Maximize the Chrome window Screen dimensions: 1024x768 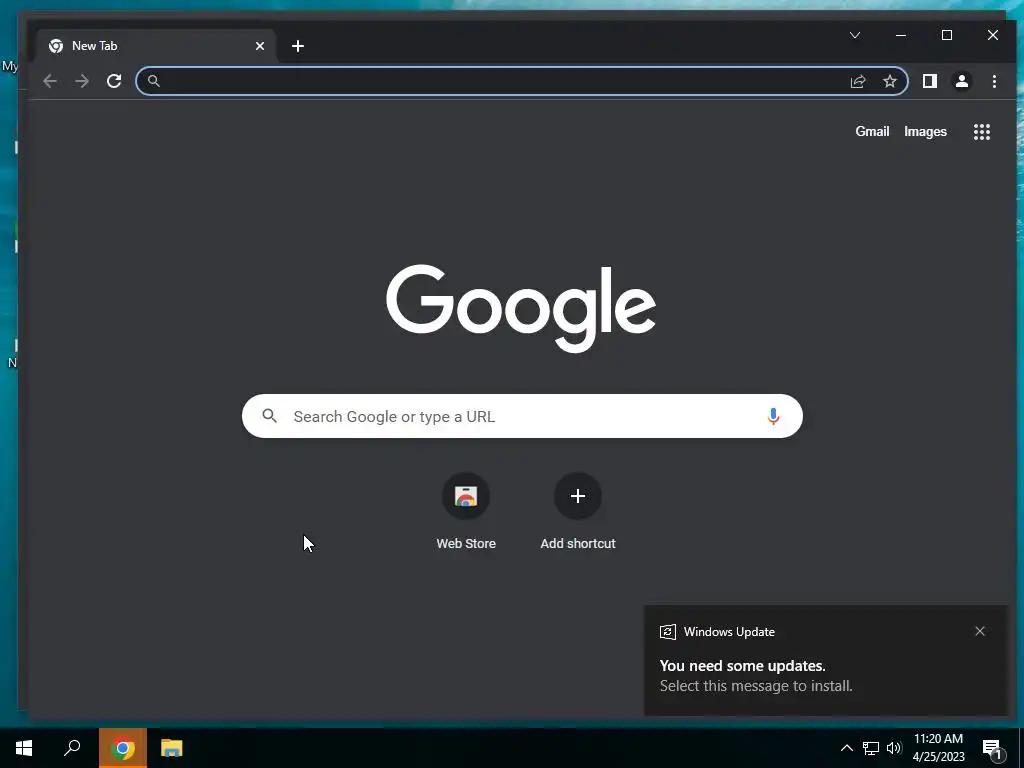pos(947,35)
